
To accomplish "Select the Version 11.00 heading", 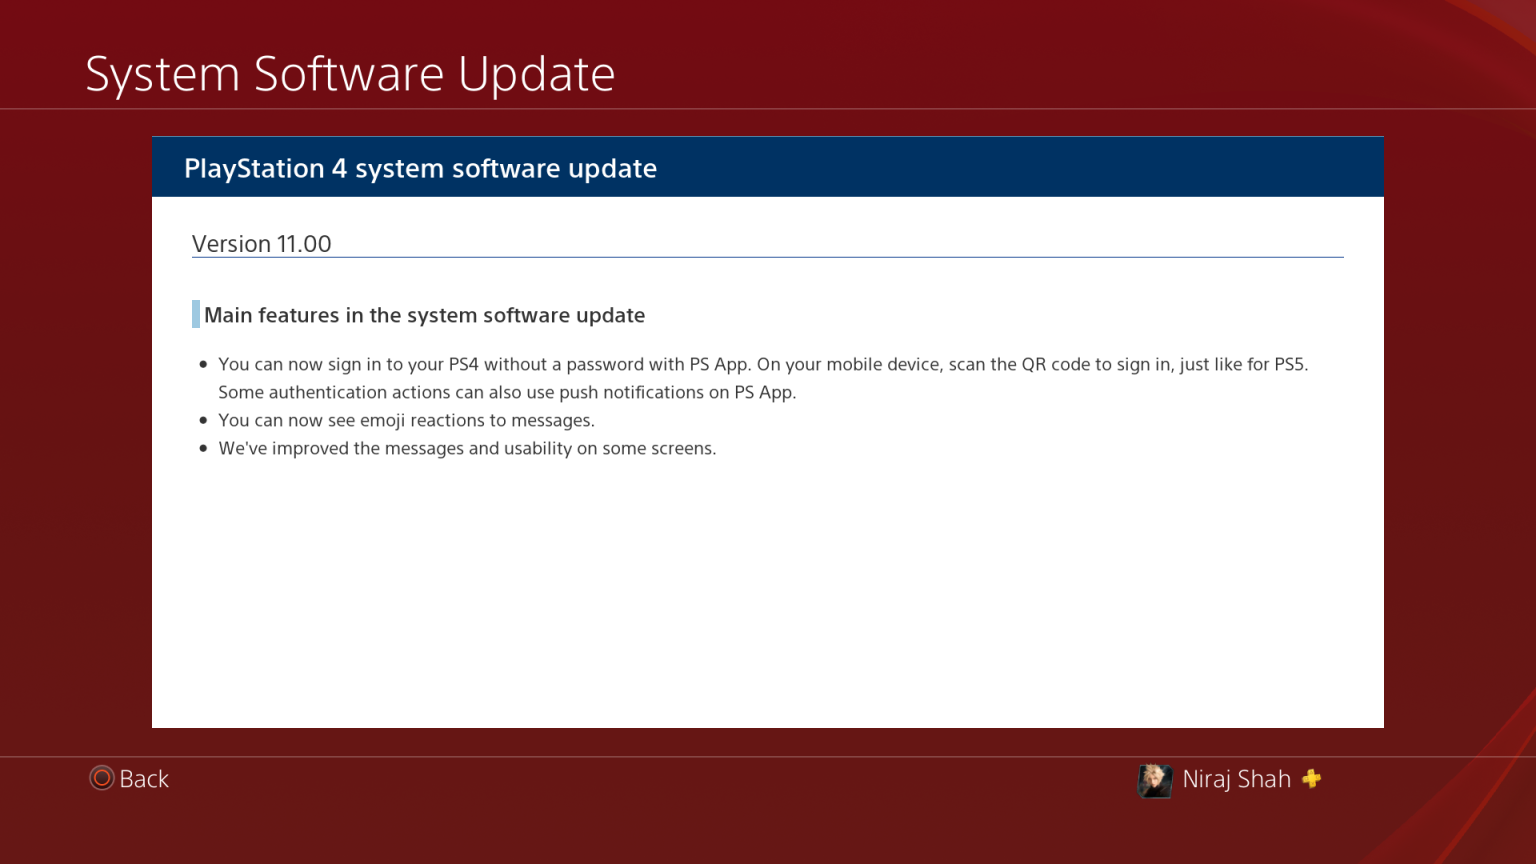I will pyautogui.click(x=262, y=243).
